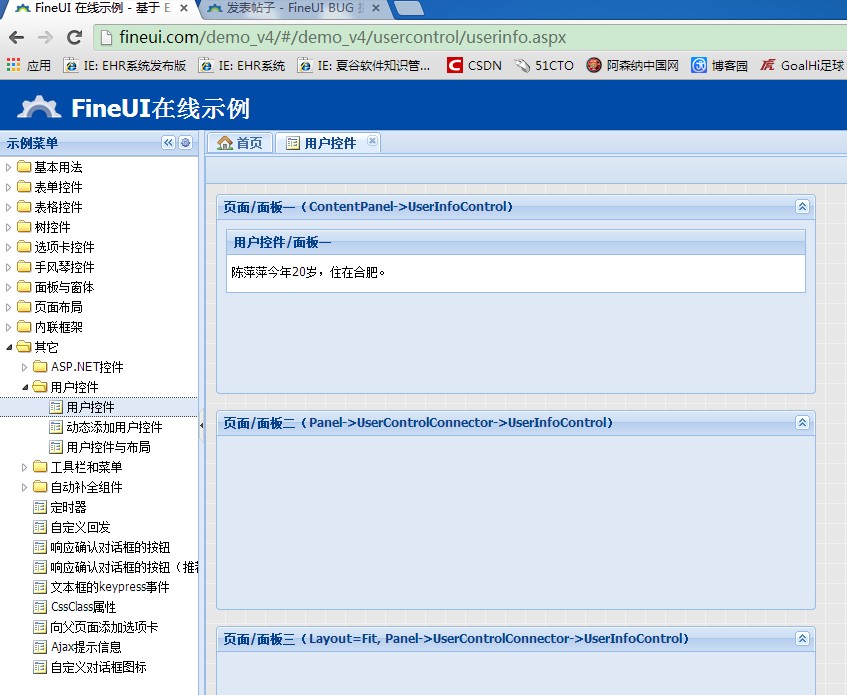This screenshot has width=847, height=695.
Task: Select the 用户控件 content tab
Action: (330, 143)
